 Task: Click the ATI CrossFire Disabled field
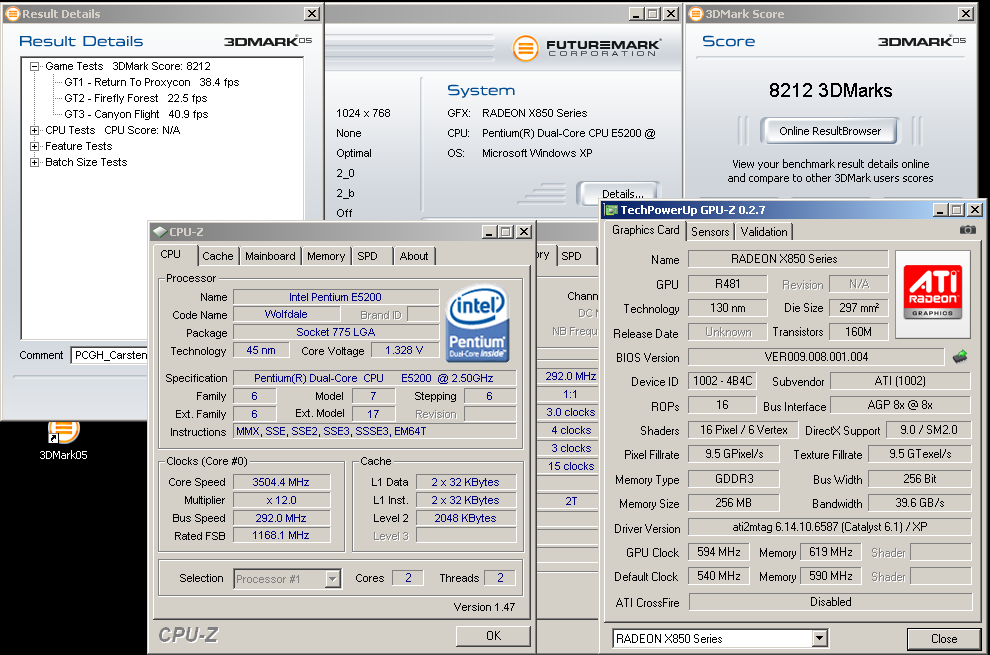(830, 602)
